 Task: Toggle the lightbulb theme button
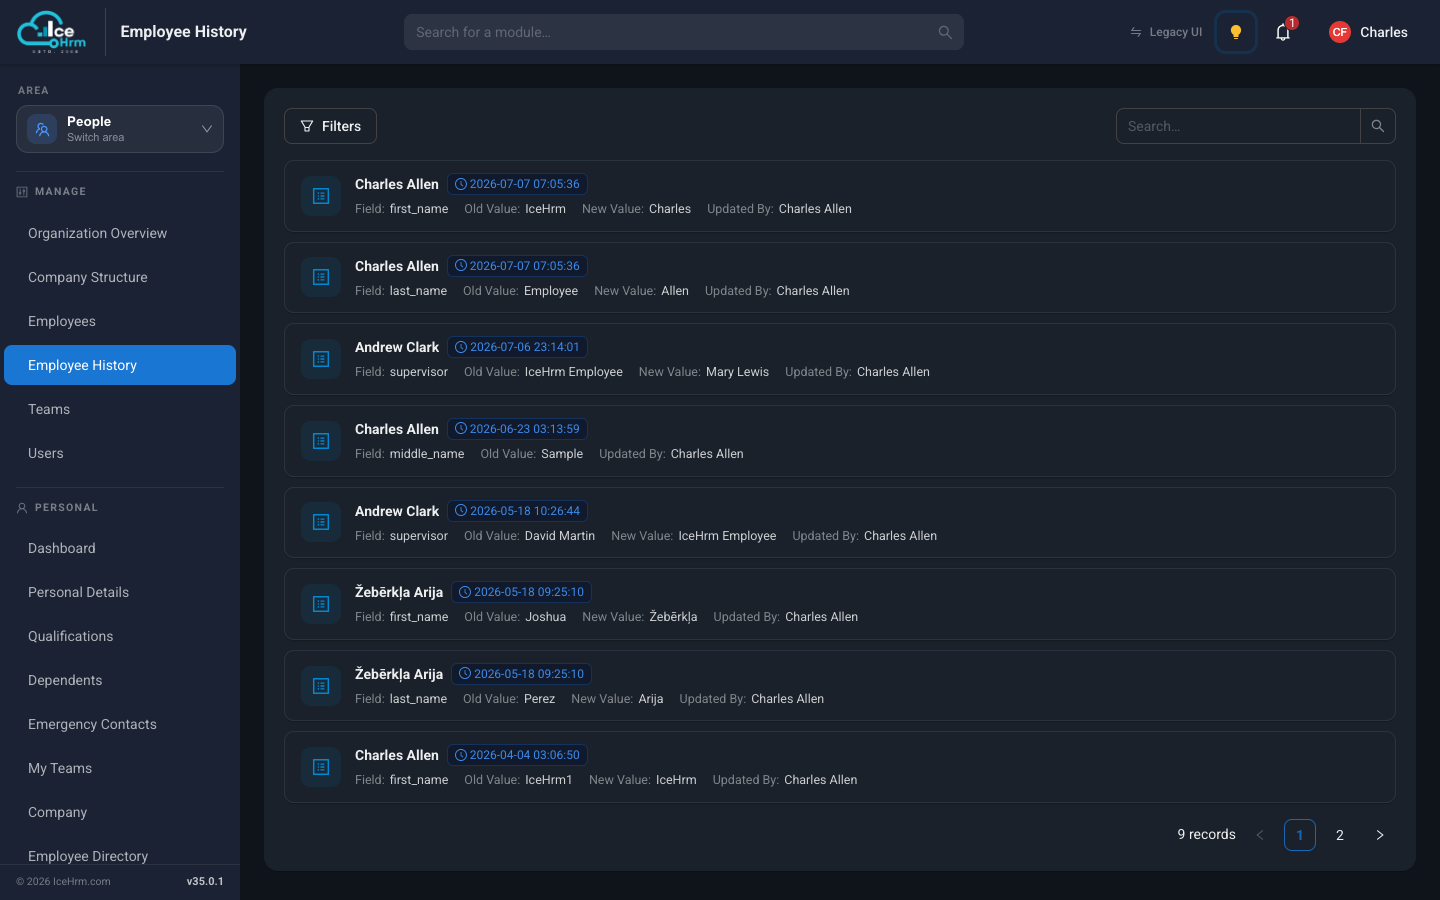point(1236,32)
